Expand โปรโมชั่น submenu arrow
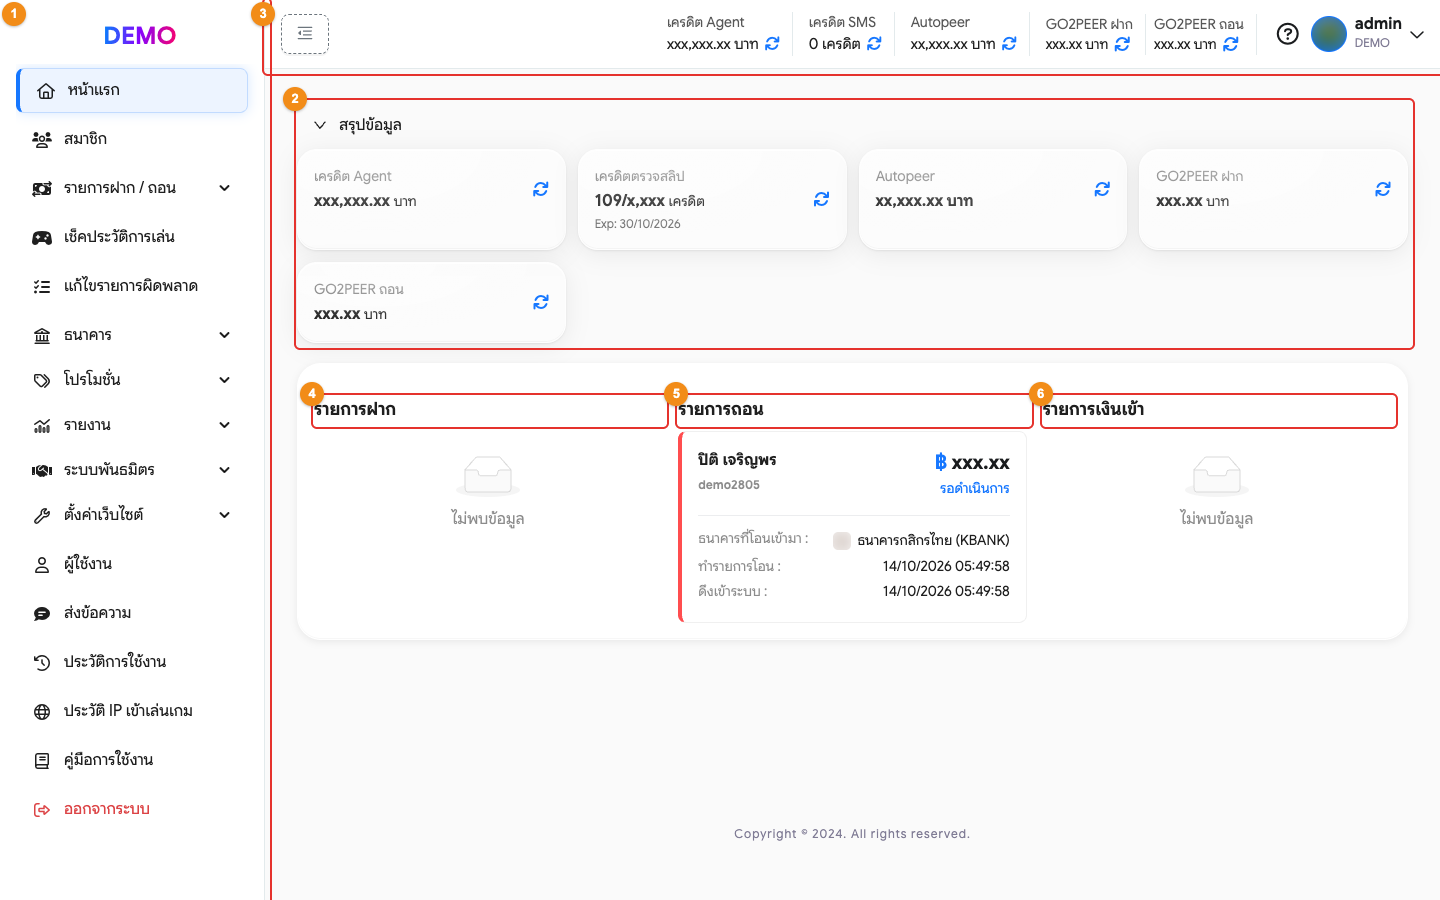 coord(225,380)
